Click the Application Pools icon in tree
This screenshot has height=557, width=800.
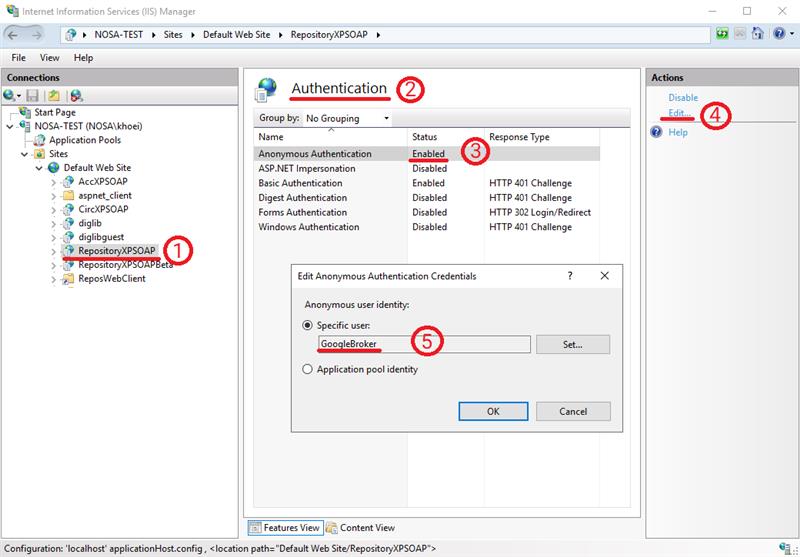[40, 140]
